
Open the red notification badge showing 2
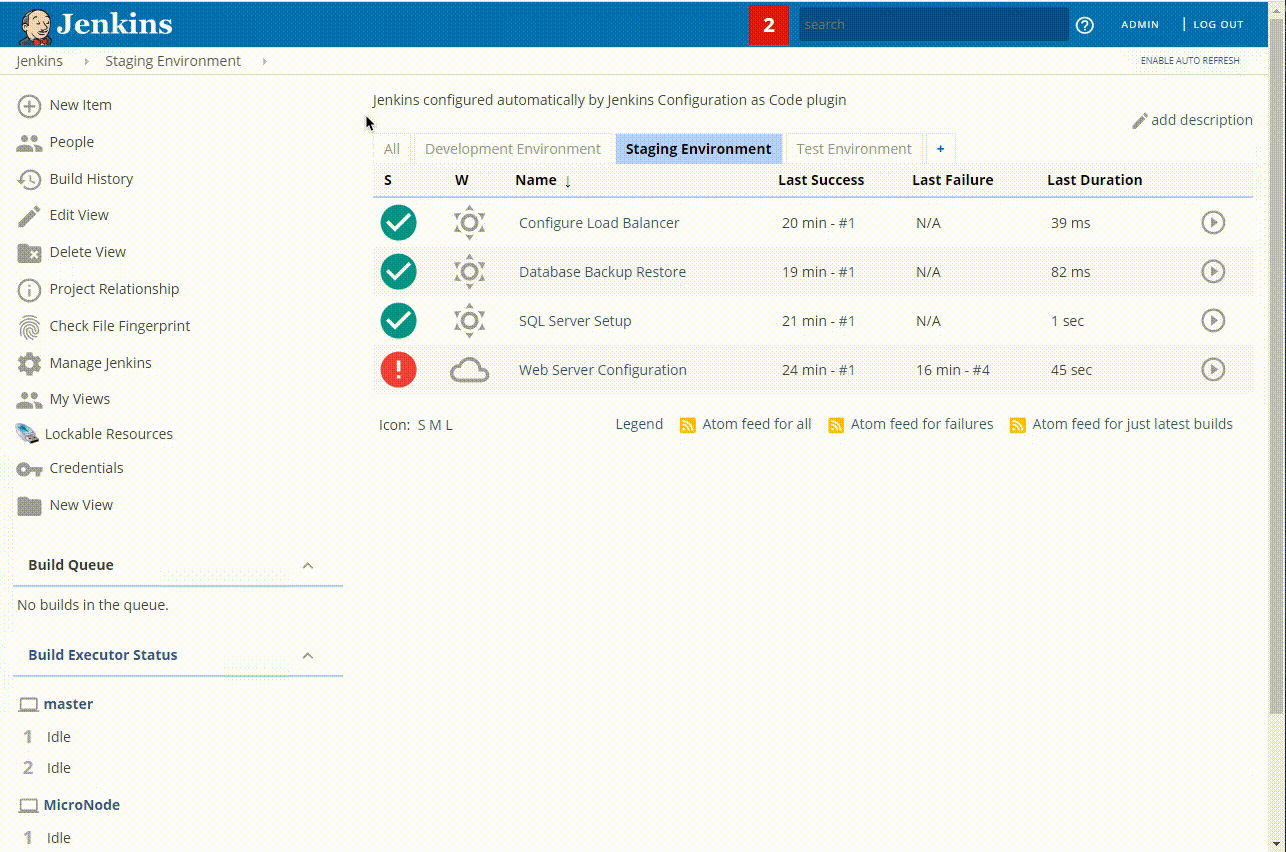click(768, 25)
